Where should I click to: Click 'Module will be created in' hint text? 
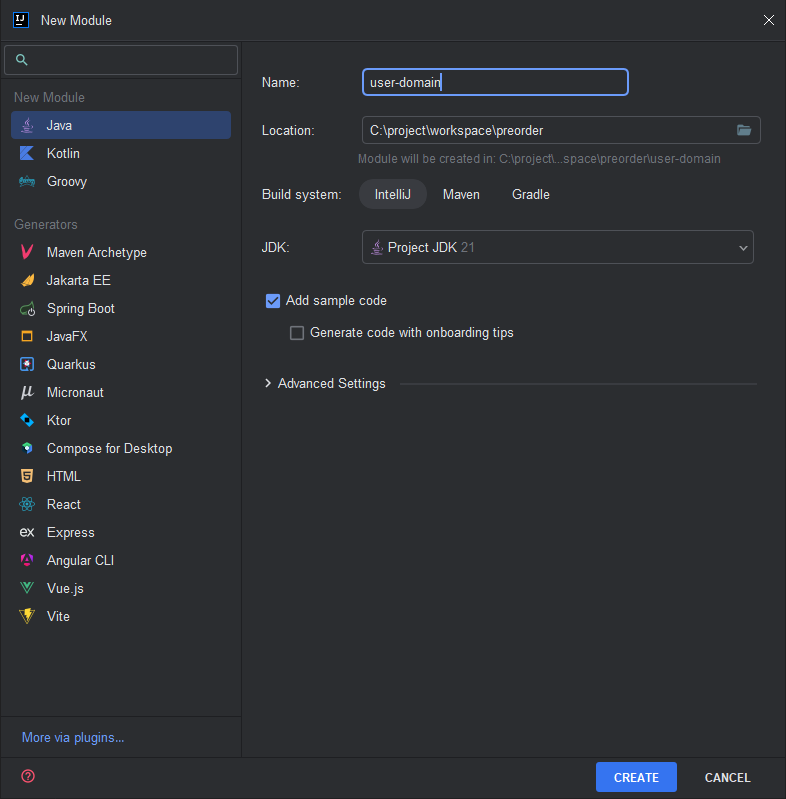click(539, 159)
